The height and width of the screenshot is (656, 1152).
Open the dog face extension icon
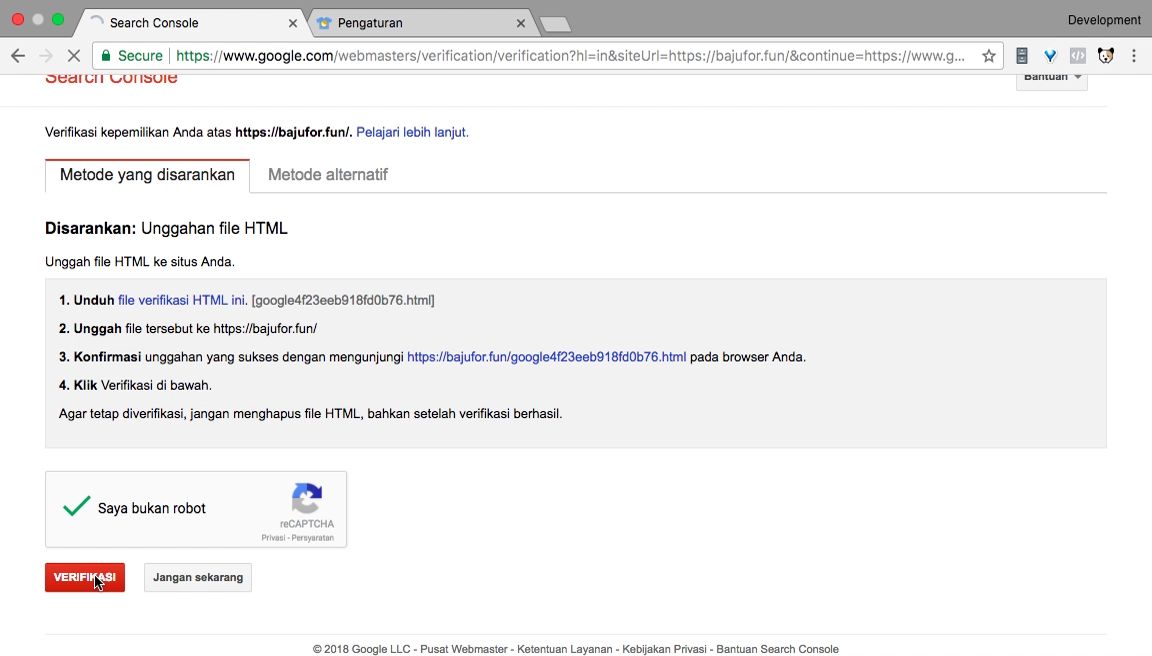click(x=1106, y=56)
